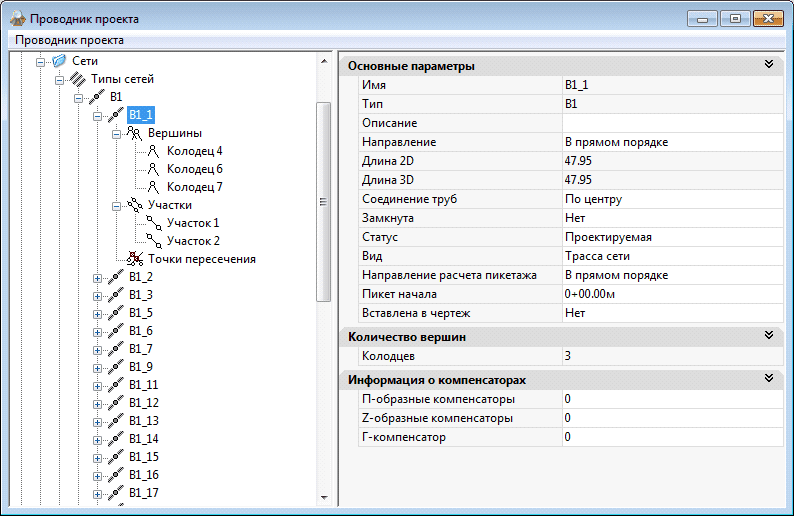This screenshot has height=516, width=794.
Task: Click the Участок 2 segment icon
Action: click(x=153, y=241)
